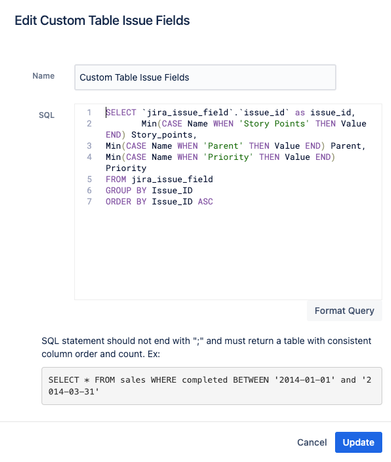391x462 pixels.
Task: Click the example SELECT statement box
Action: (x=212, y=386)
